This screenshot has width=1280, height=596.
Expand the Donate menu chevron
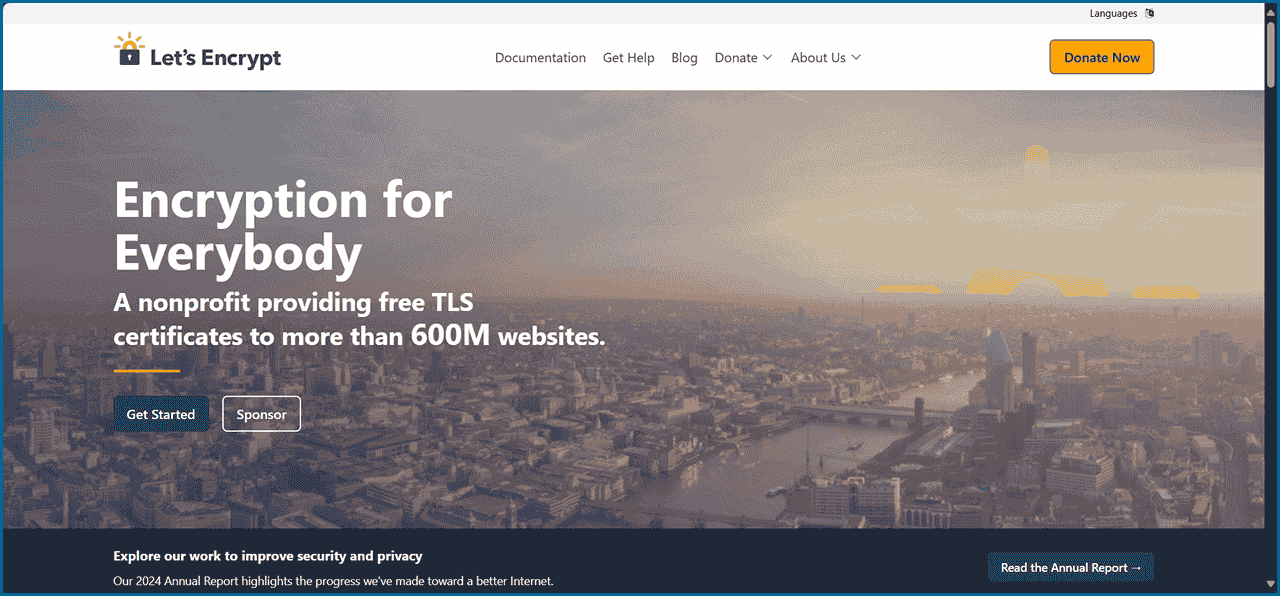[768, 58]
